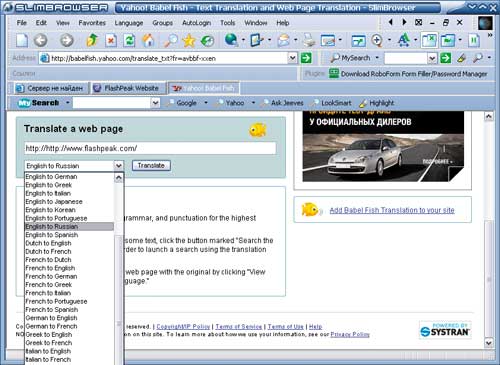Open the Tools menu

228,23
